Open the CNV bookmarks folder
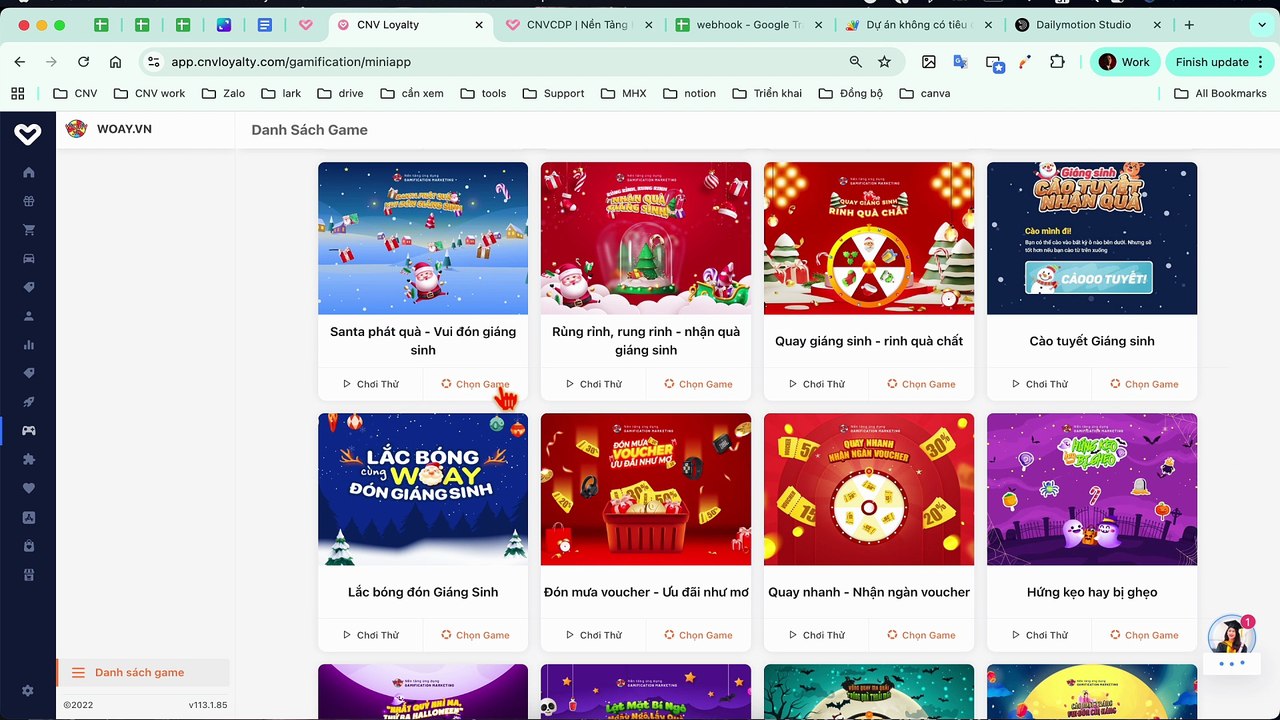1280x720 pixels. [75, 93]
